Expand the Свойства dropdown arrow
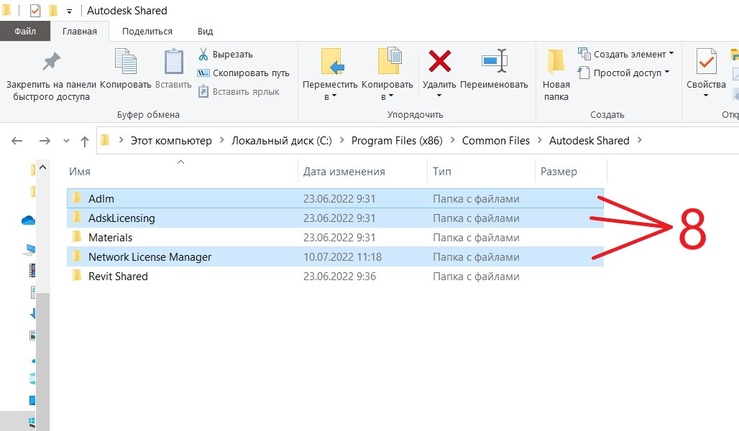Viewport: 739px width, 431px height. click(x=706, y=96)
